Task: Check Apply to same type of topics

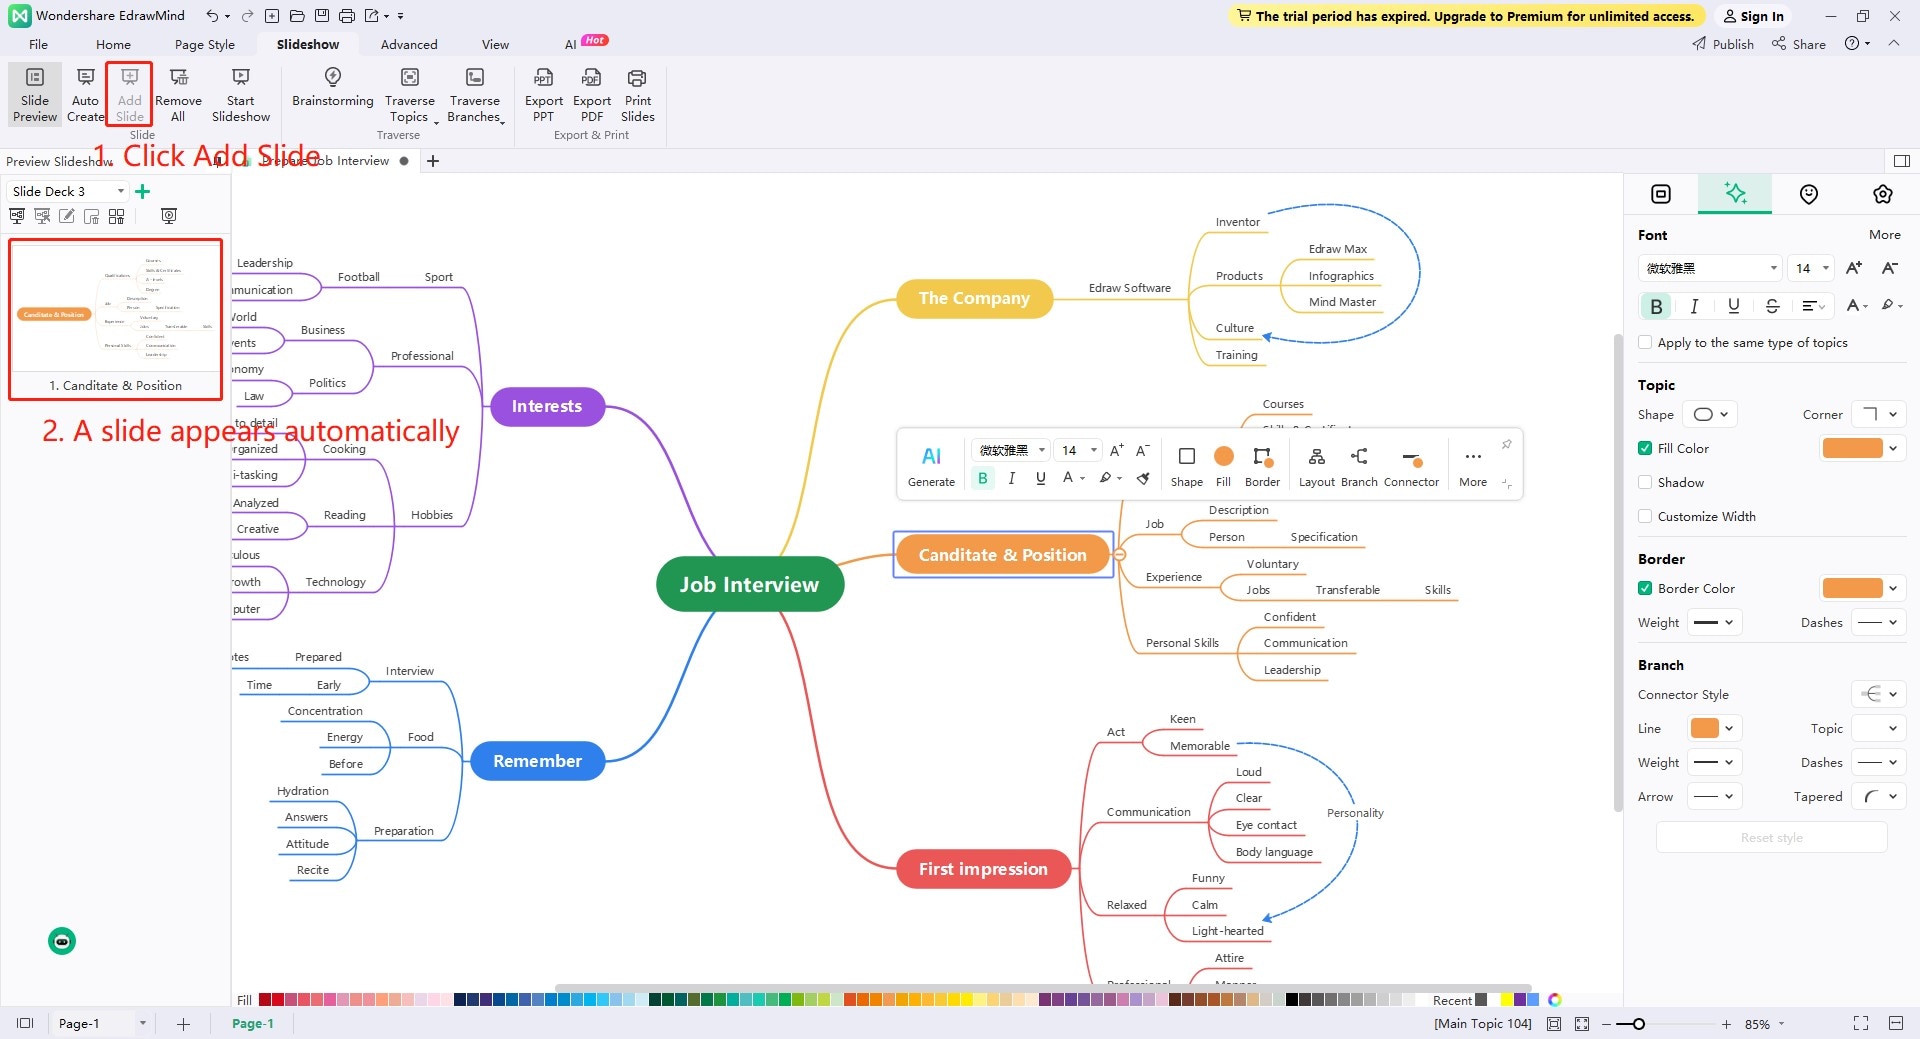Action: click(1645, 342)
